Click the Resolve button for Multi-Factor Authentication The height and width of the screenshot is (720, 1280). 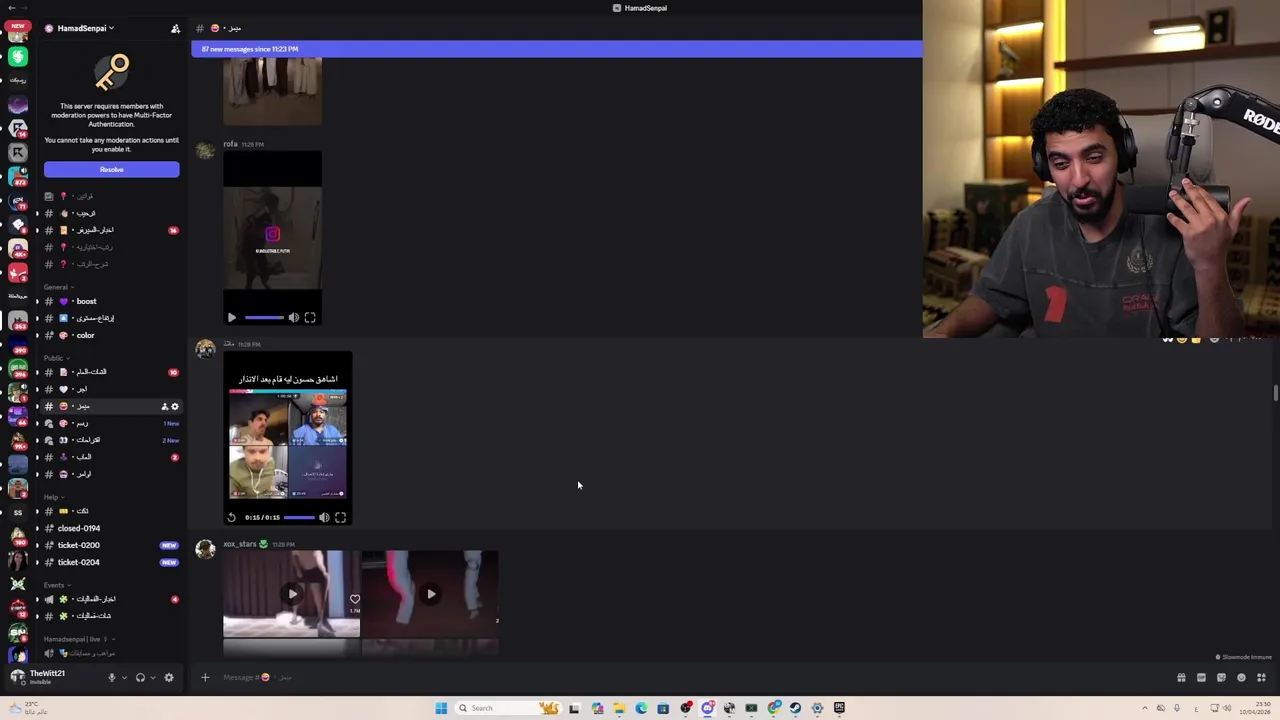point(111,170)
